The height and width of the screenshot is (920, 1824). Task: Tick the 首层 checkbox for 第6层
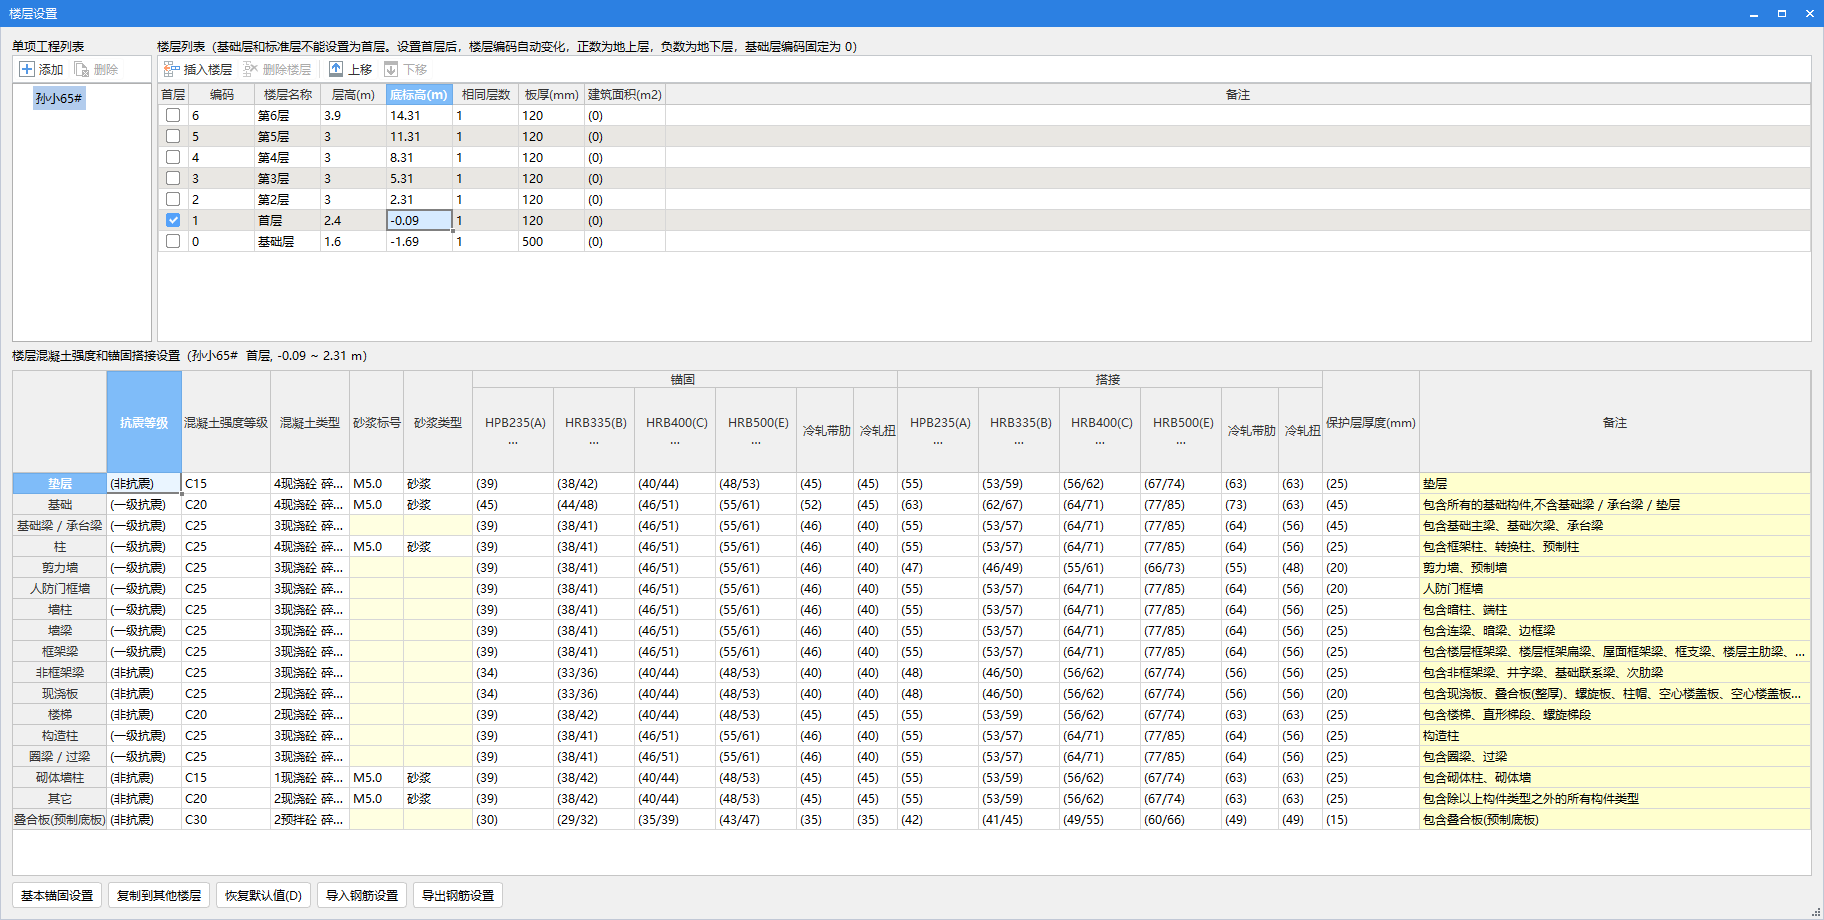[173, 115]
